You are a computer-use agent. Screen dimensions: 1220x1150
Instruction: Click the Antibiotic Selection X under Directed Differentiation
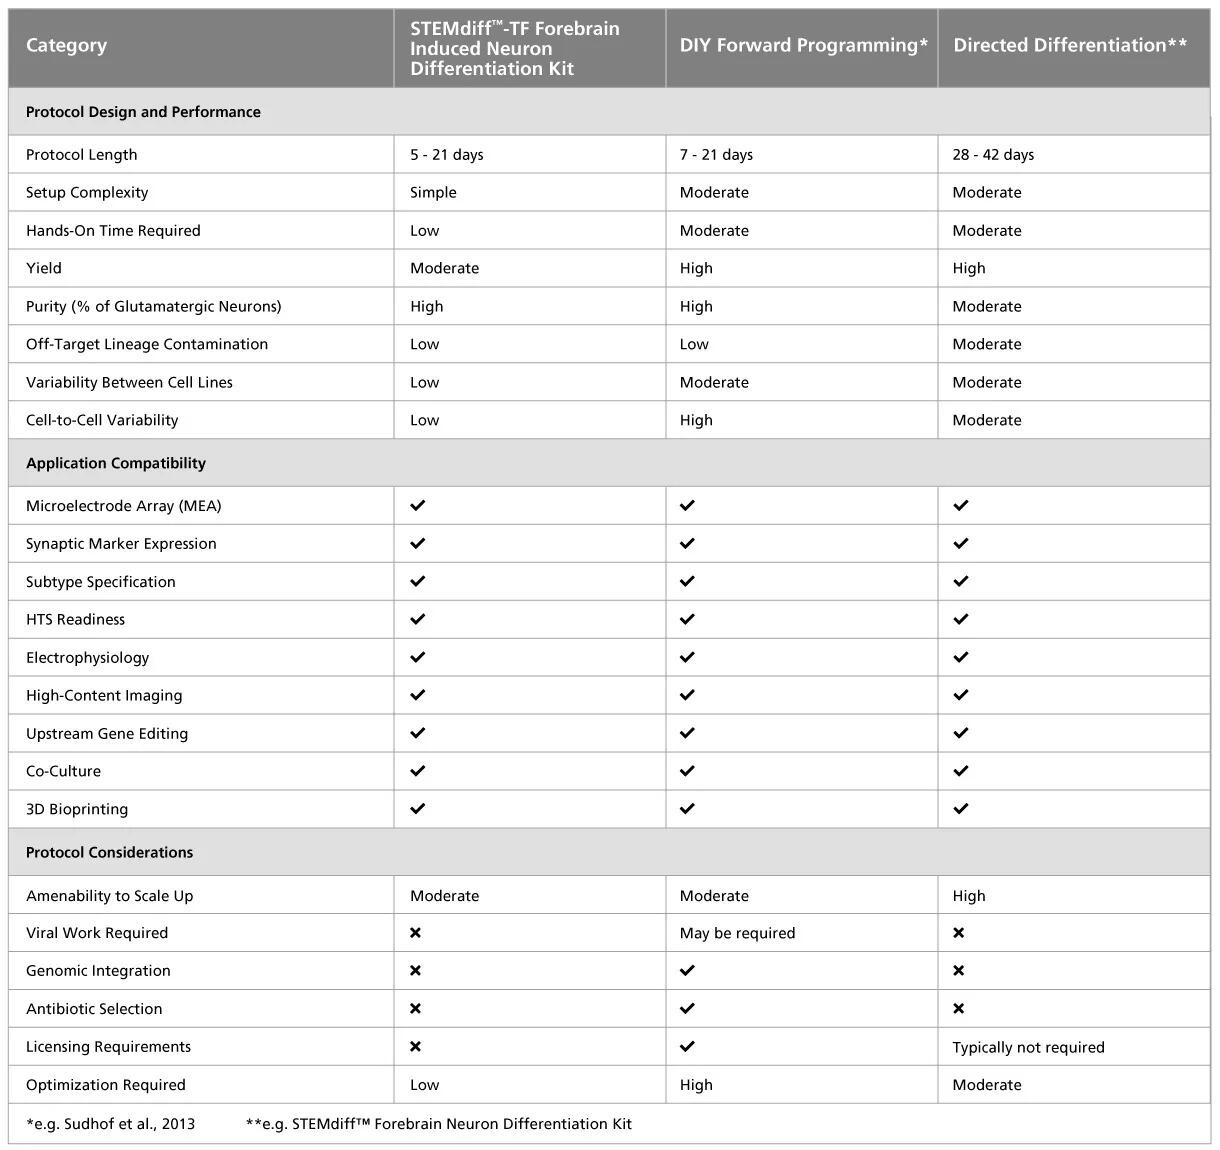tap(958, 1009)
